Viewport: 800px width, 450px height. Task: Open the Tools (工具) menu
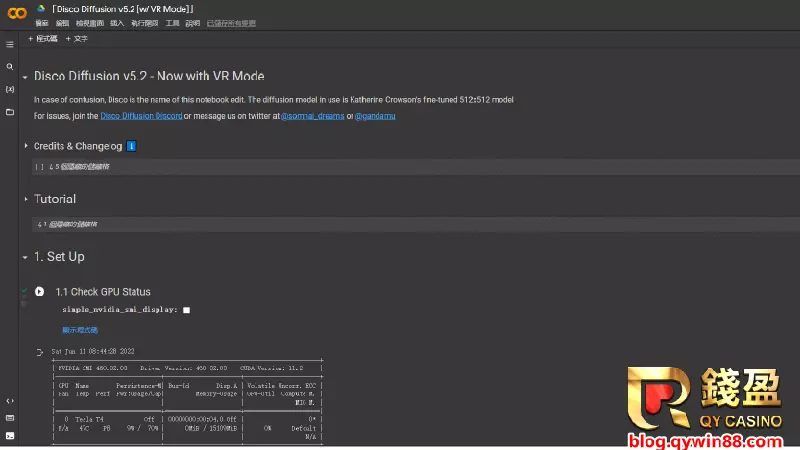click(173, 23)
